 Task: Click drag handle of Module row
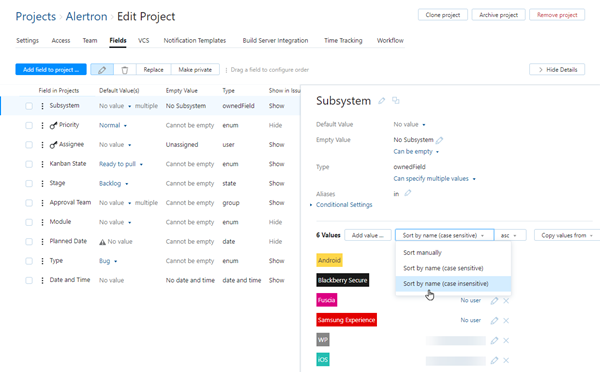tap(42, 222)
